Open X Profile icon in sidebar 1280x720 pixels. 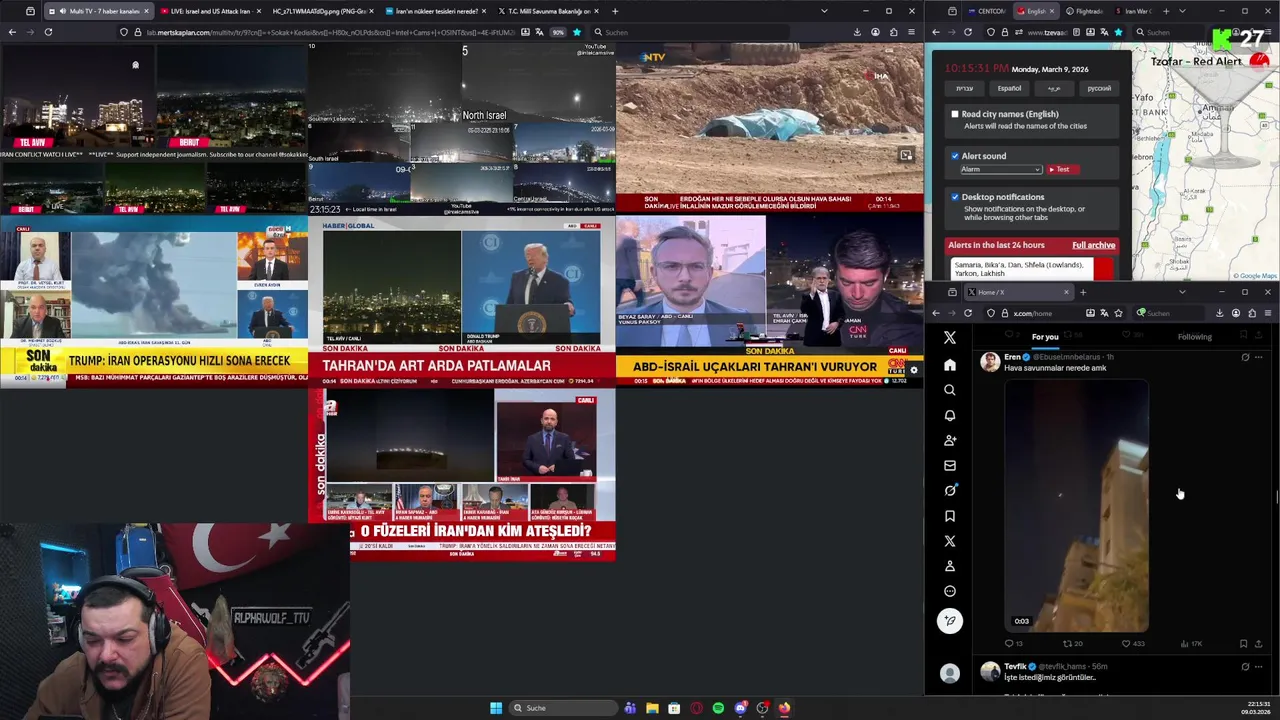pyautogui.click(x=950, y=566)
